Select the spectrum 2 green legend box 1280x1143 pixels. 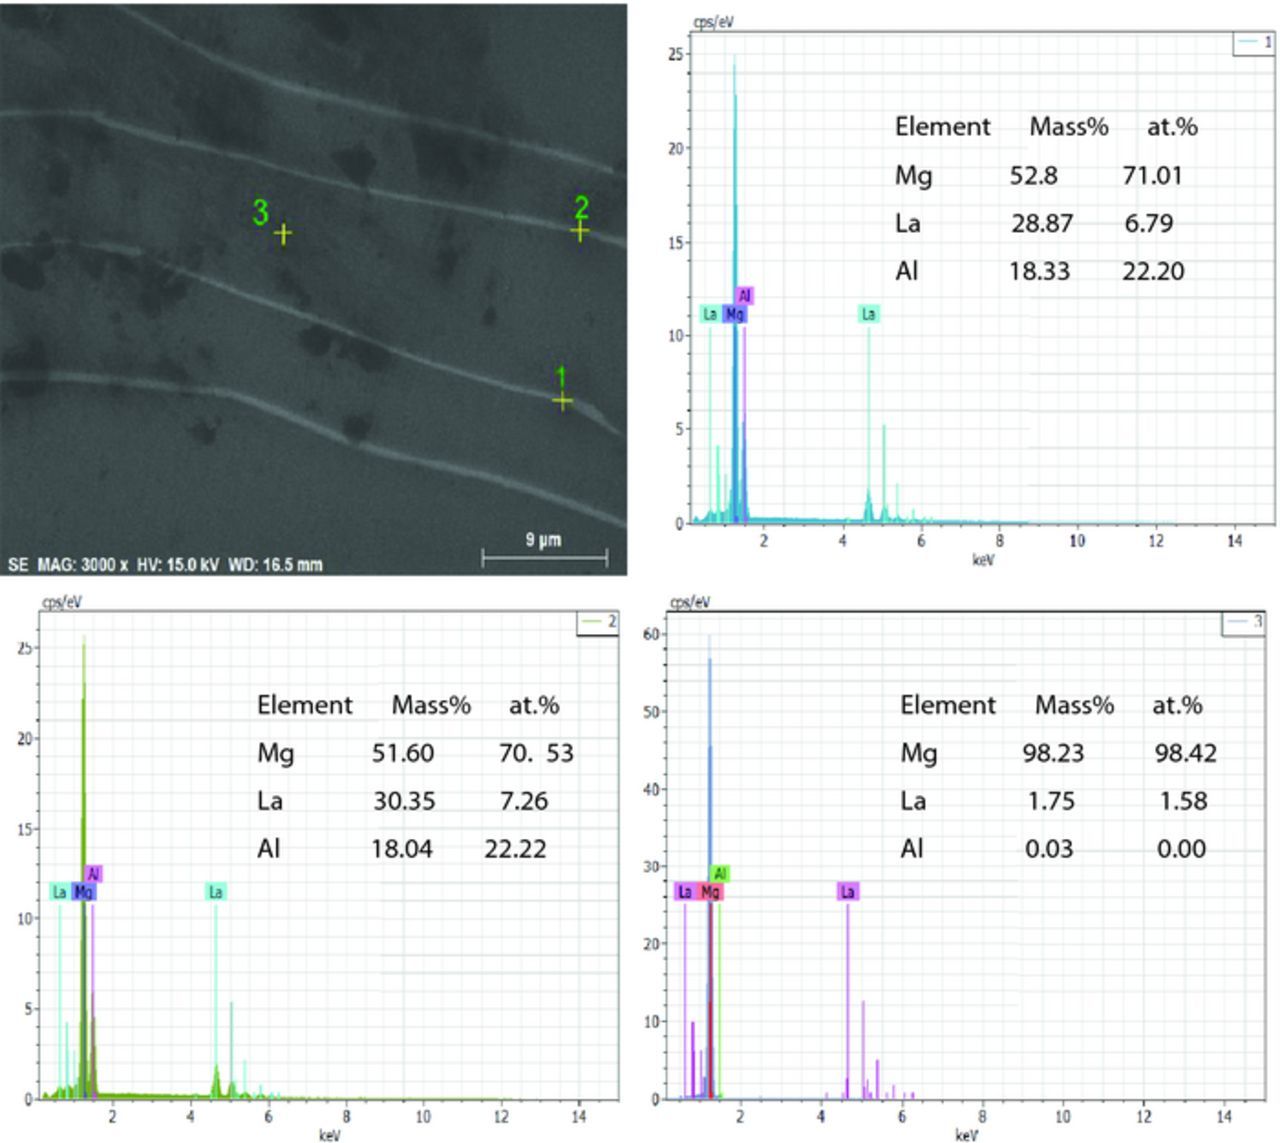598,622
